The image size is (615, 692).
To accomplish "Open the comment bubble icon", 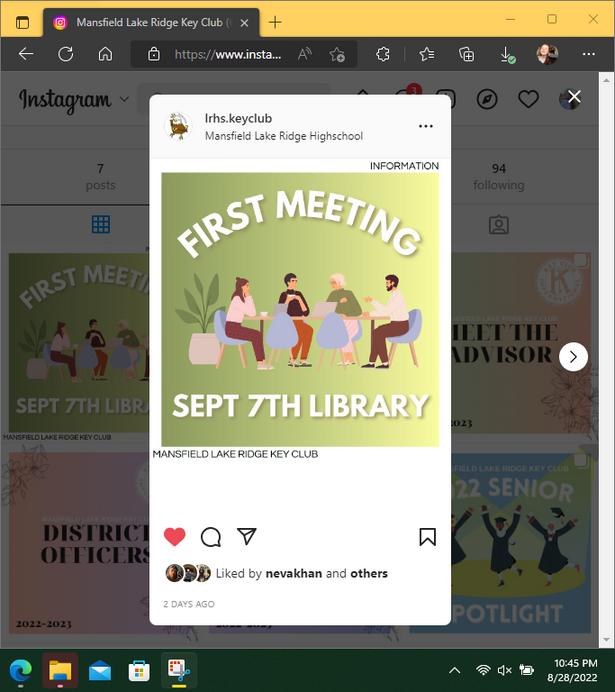I will [x=211, y=537].
